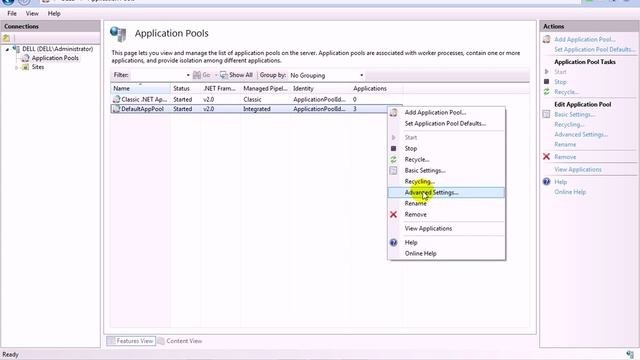The width and height of the screenshot is (640, 360).
Task: Click red X Remove icon in context menu
Action: [x=393, y=214]
